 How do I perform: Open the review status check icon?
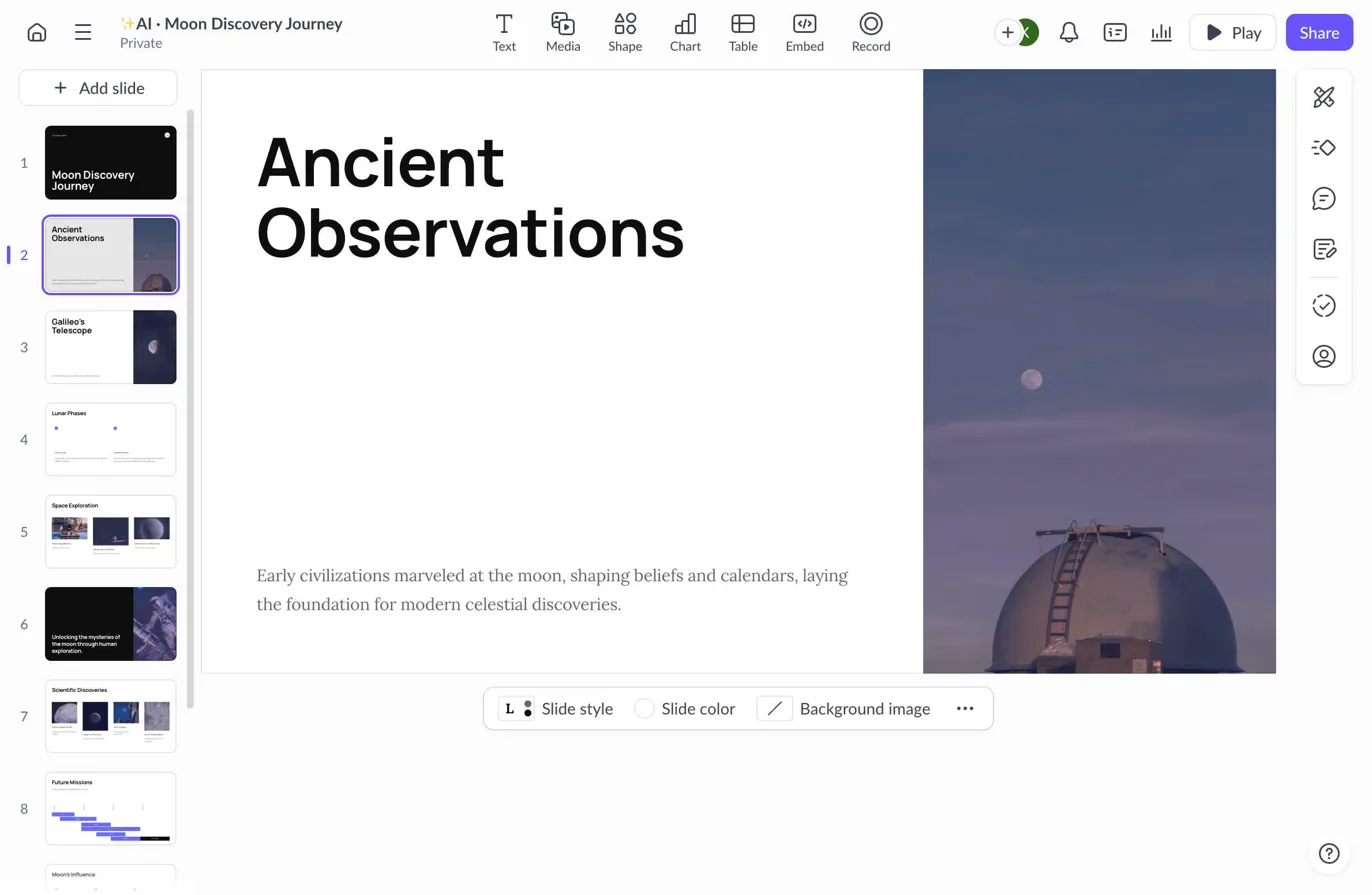point(1324,306)
